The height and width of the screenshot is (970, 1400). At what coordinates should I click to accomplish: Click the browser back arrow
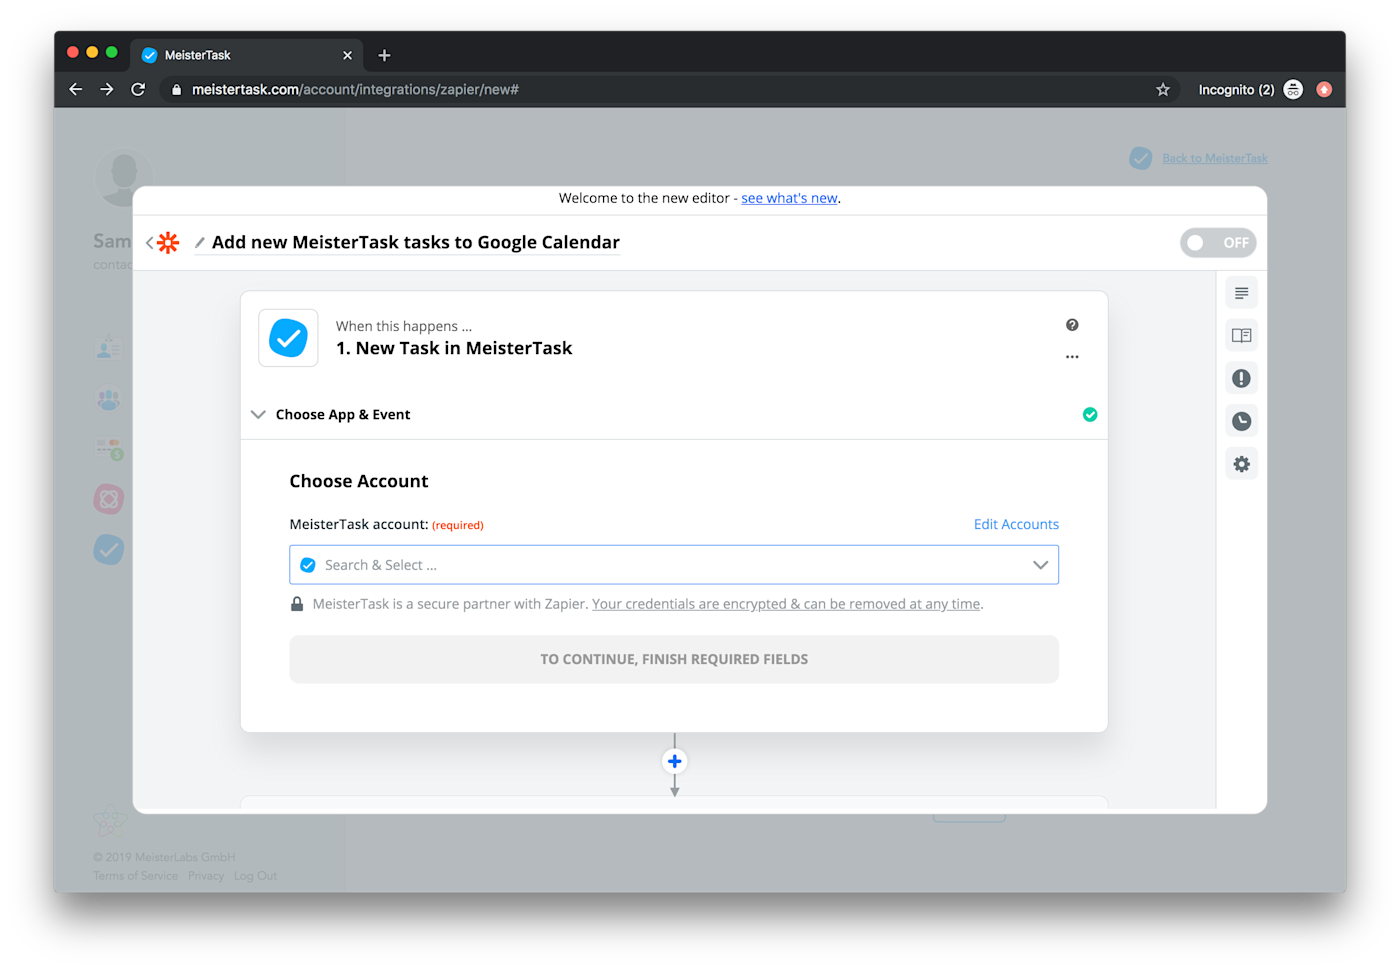[76, 90]
